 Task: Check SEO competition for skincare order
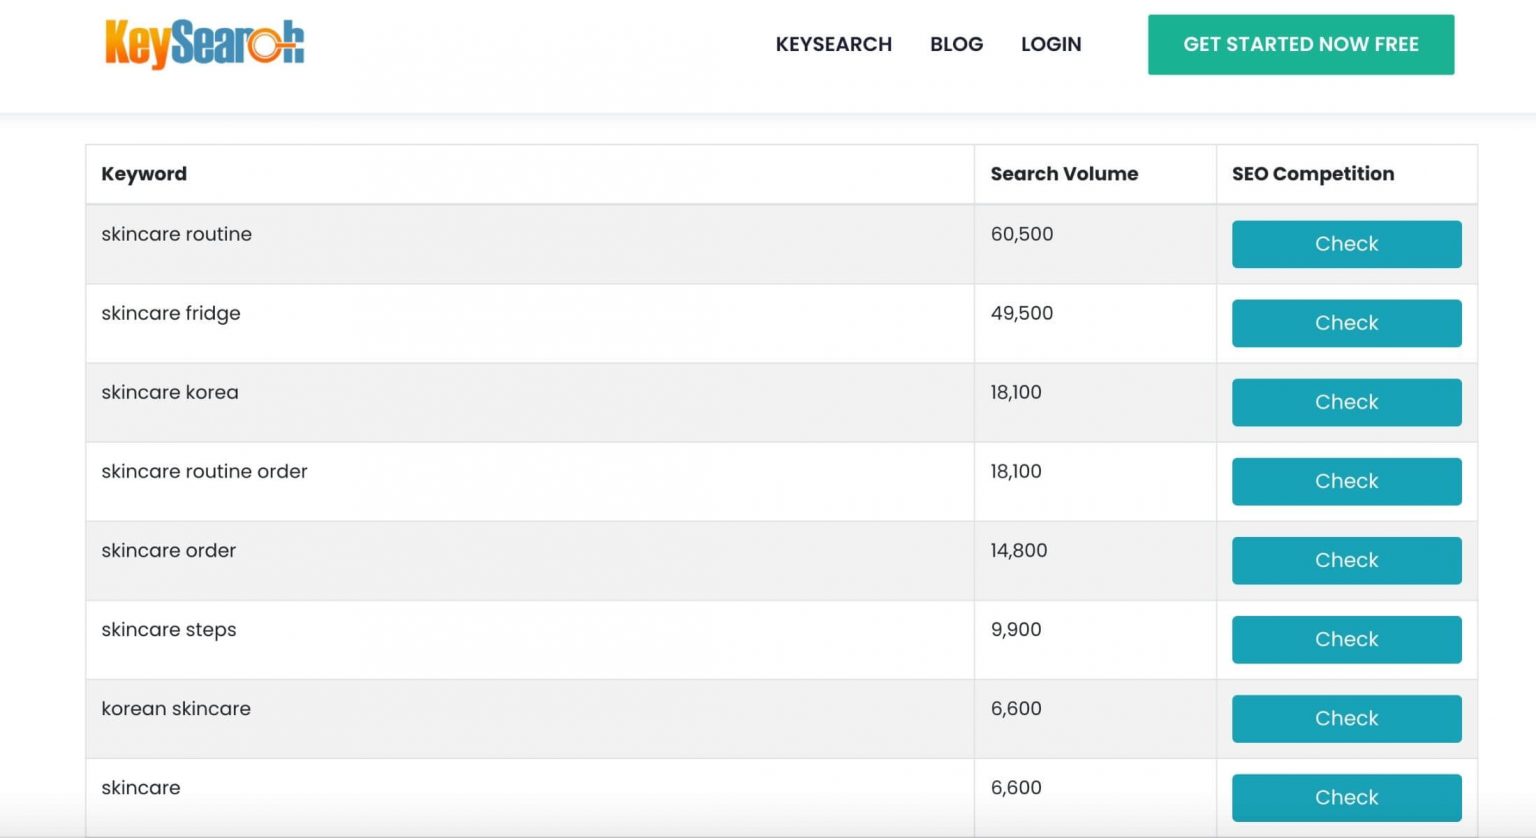[1346, 560]
